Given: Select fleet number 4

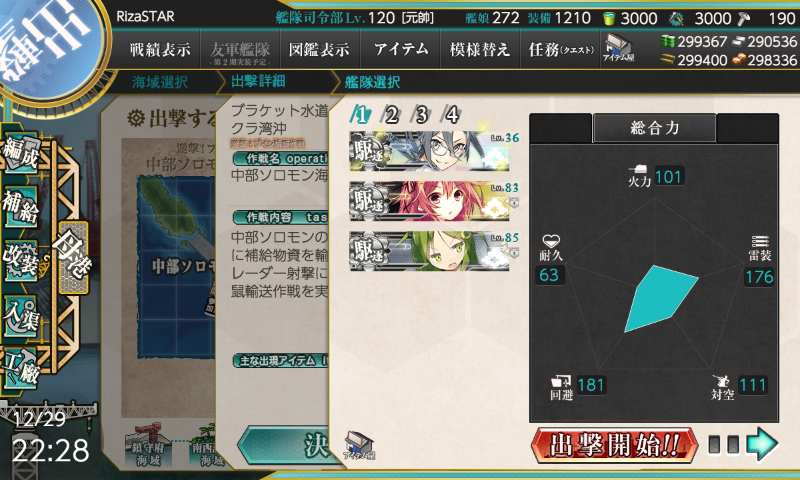Looking at the screenshot, I should (x=452, y=115).
